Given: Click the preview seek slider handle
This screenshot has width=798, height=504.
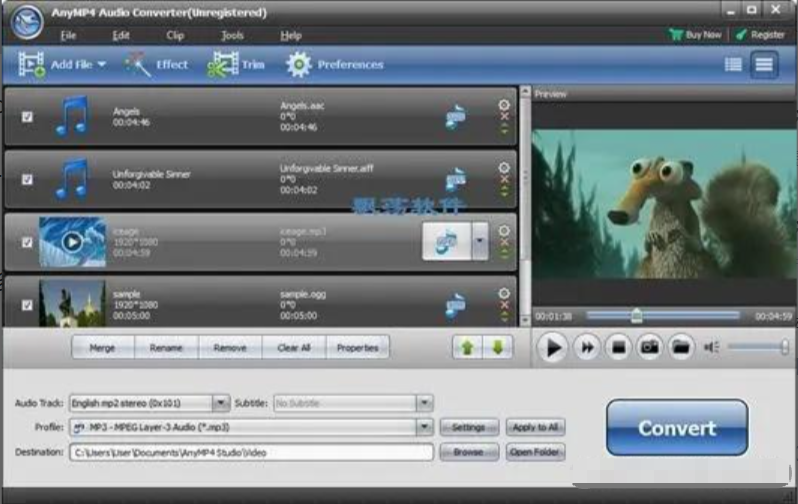Looking at the screenshot, I should coord(637,316).
